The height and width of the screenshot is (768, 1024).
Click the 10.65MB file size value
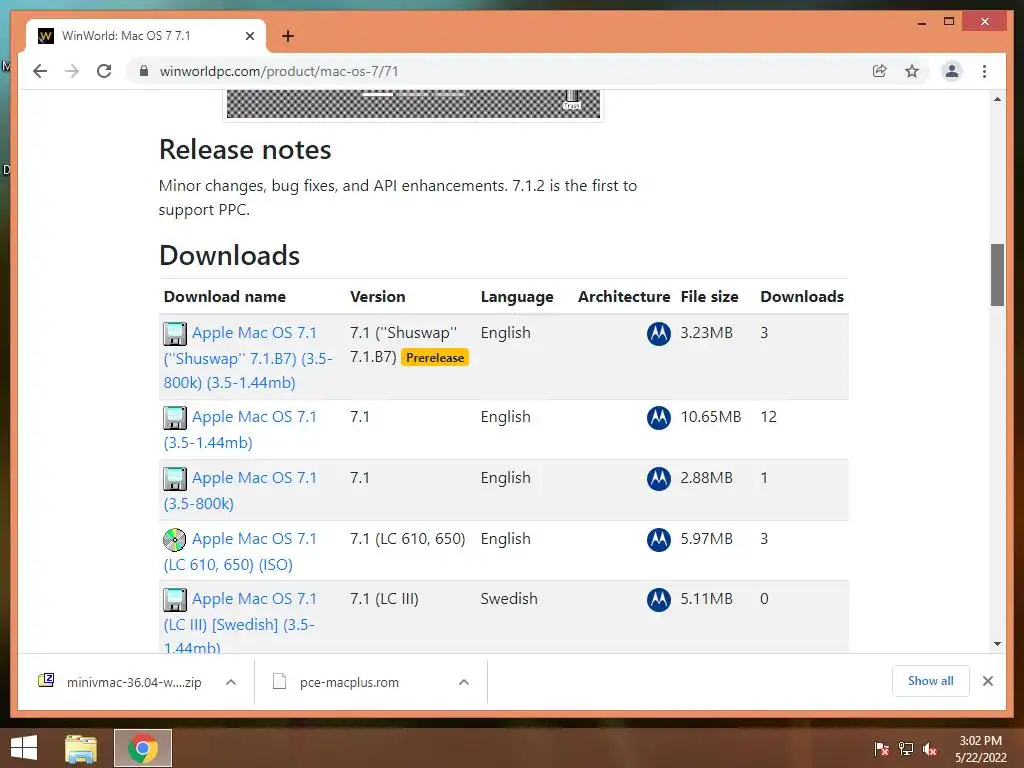[711, 417]
